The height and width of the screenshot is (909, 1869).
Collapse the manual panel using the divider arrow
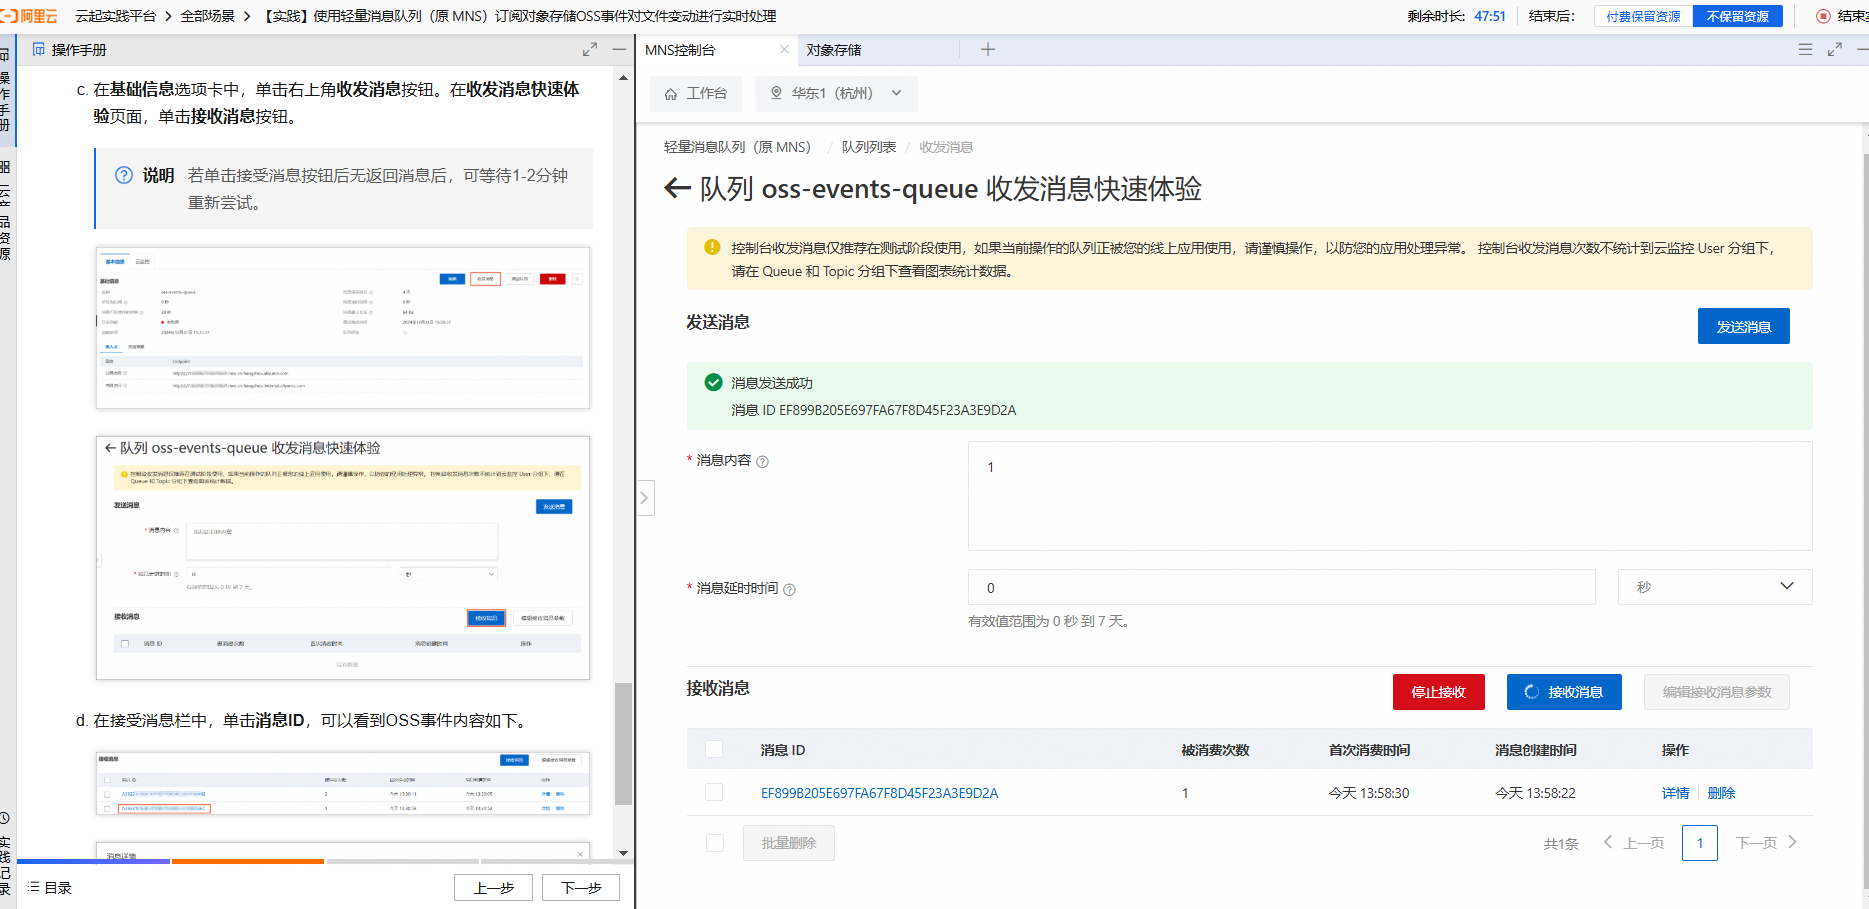(x=645, y=497)
